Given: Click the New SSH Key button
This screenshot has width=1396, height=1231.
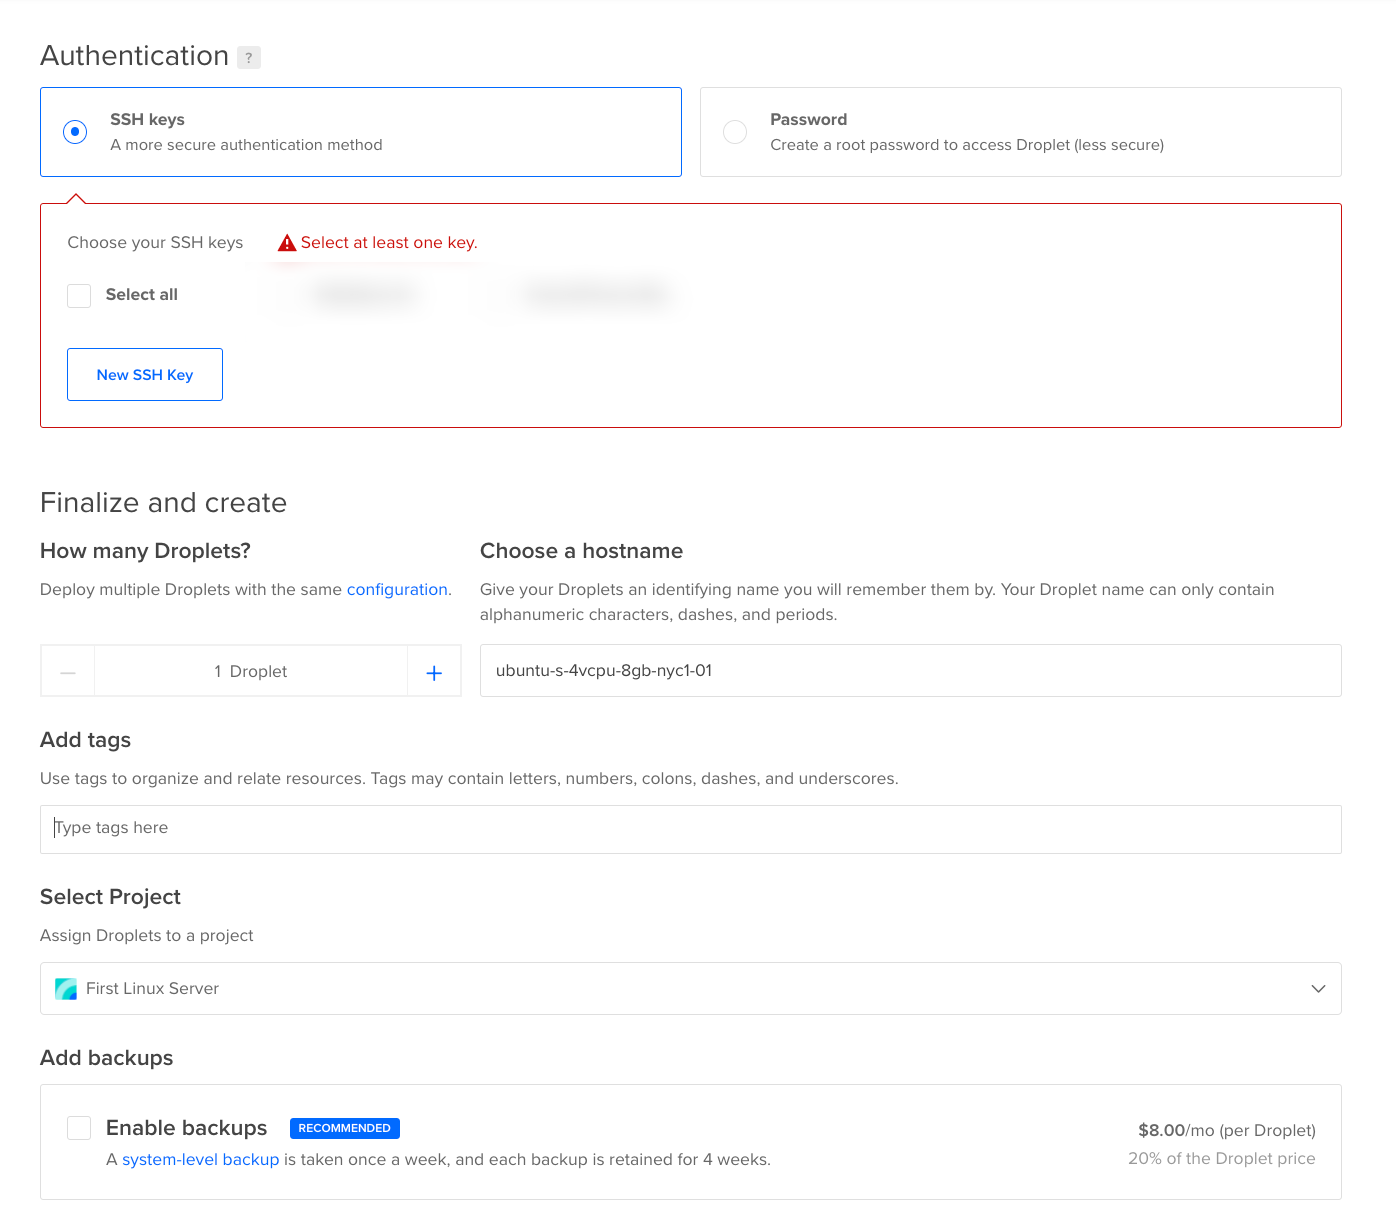Looking at the screenshot, I should click(x=145, y=375).
